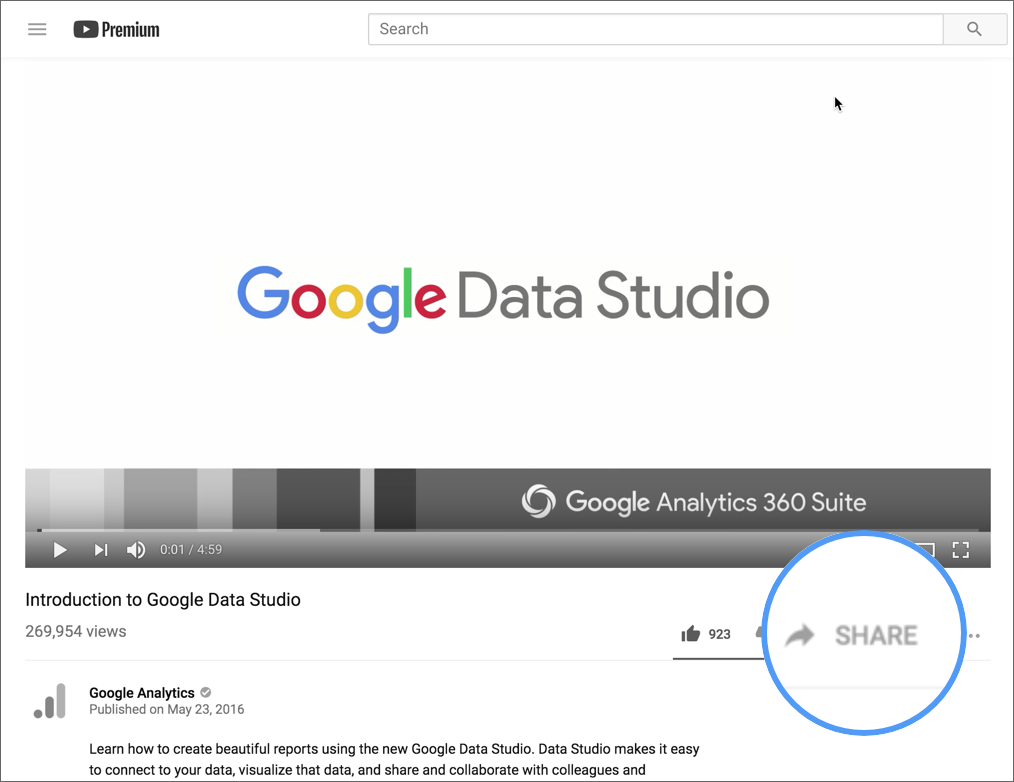The image size is (1014, 782).
Task: Click the Google Analytics channel avatar
Action: (x=50, y=701)
